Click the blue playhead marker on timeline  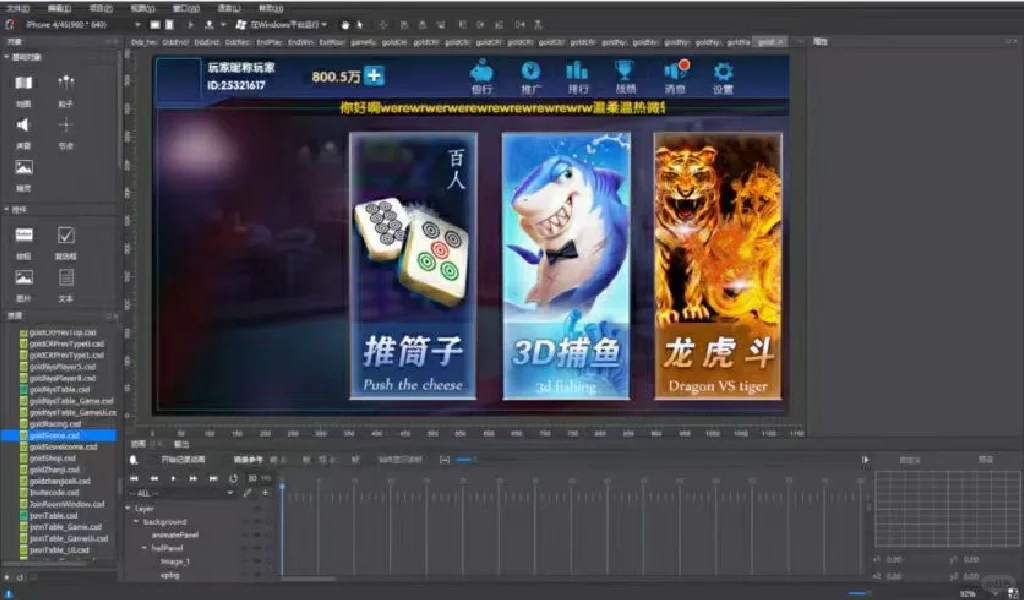tap(282, 486)
